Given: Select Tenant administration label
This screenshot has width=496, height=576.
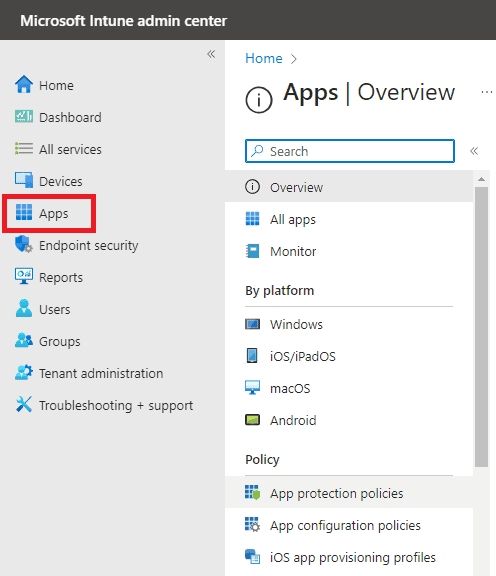Looking at the screenshot, I should point(101,373).
